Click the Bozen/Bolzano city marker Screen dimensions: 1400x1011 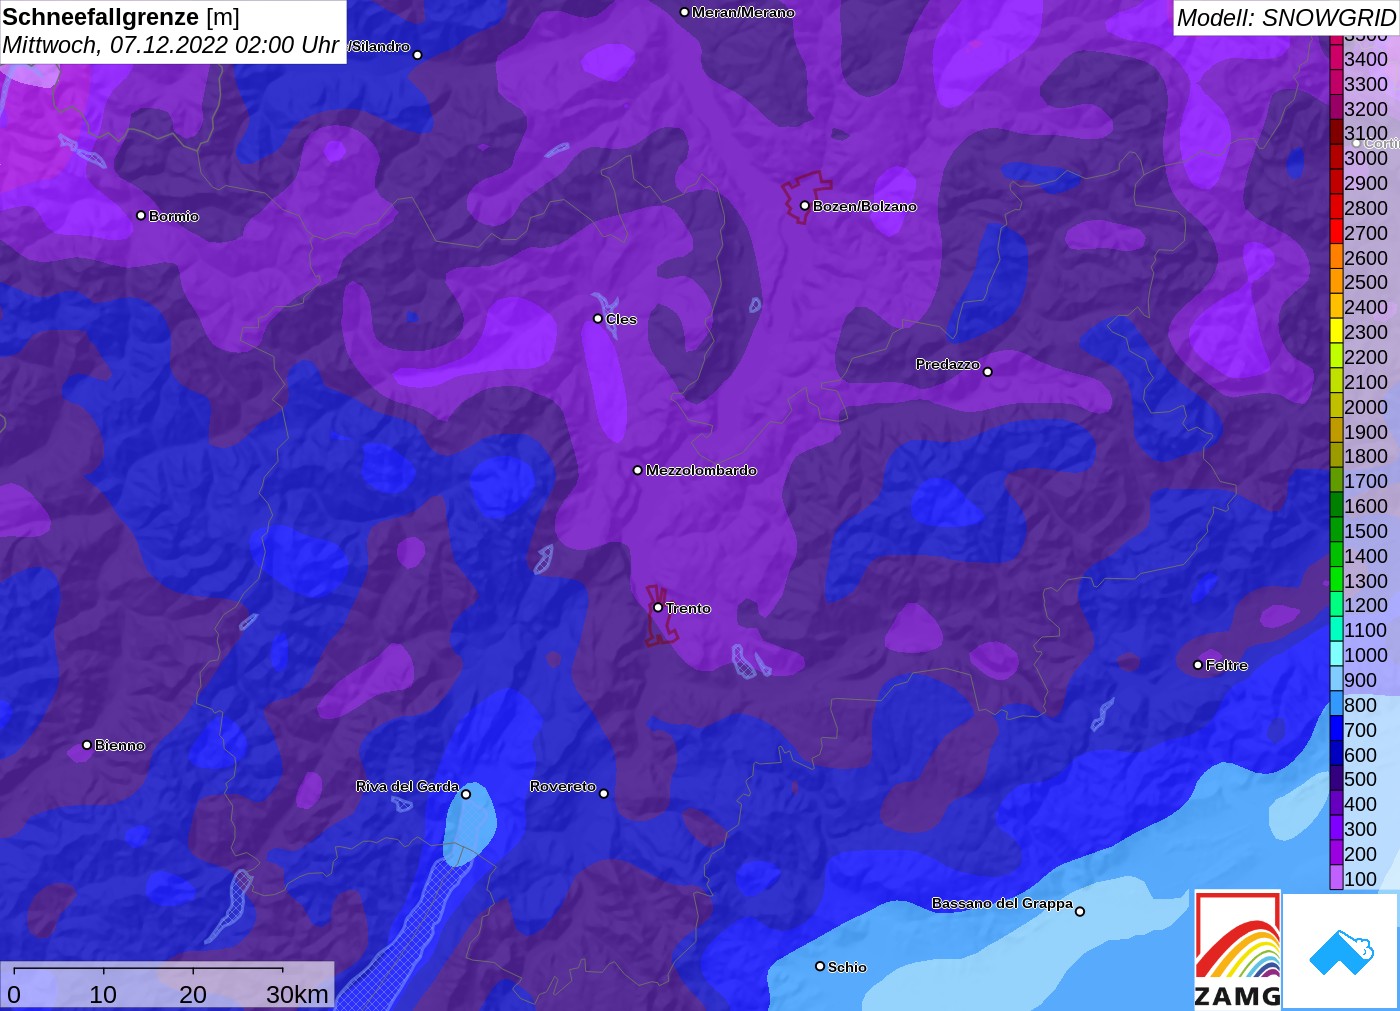(805, 206)
